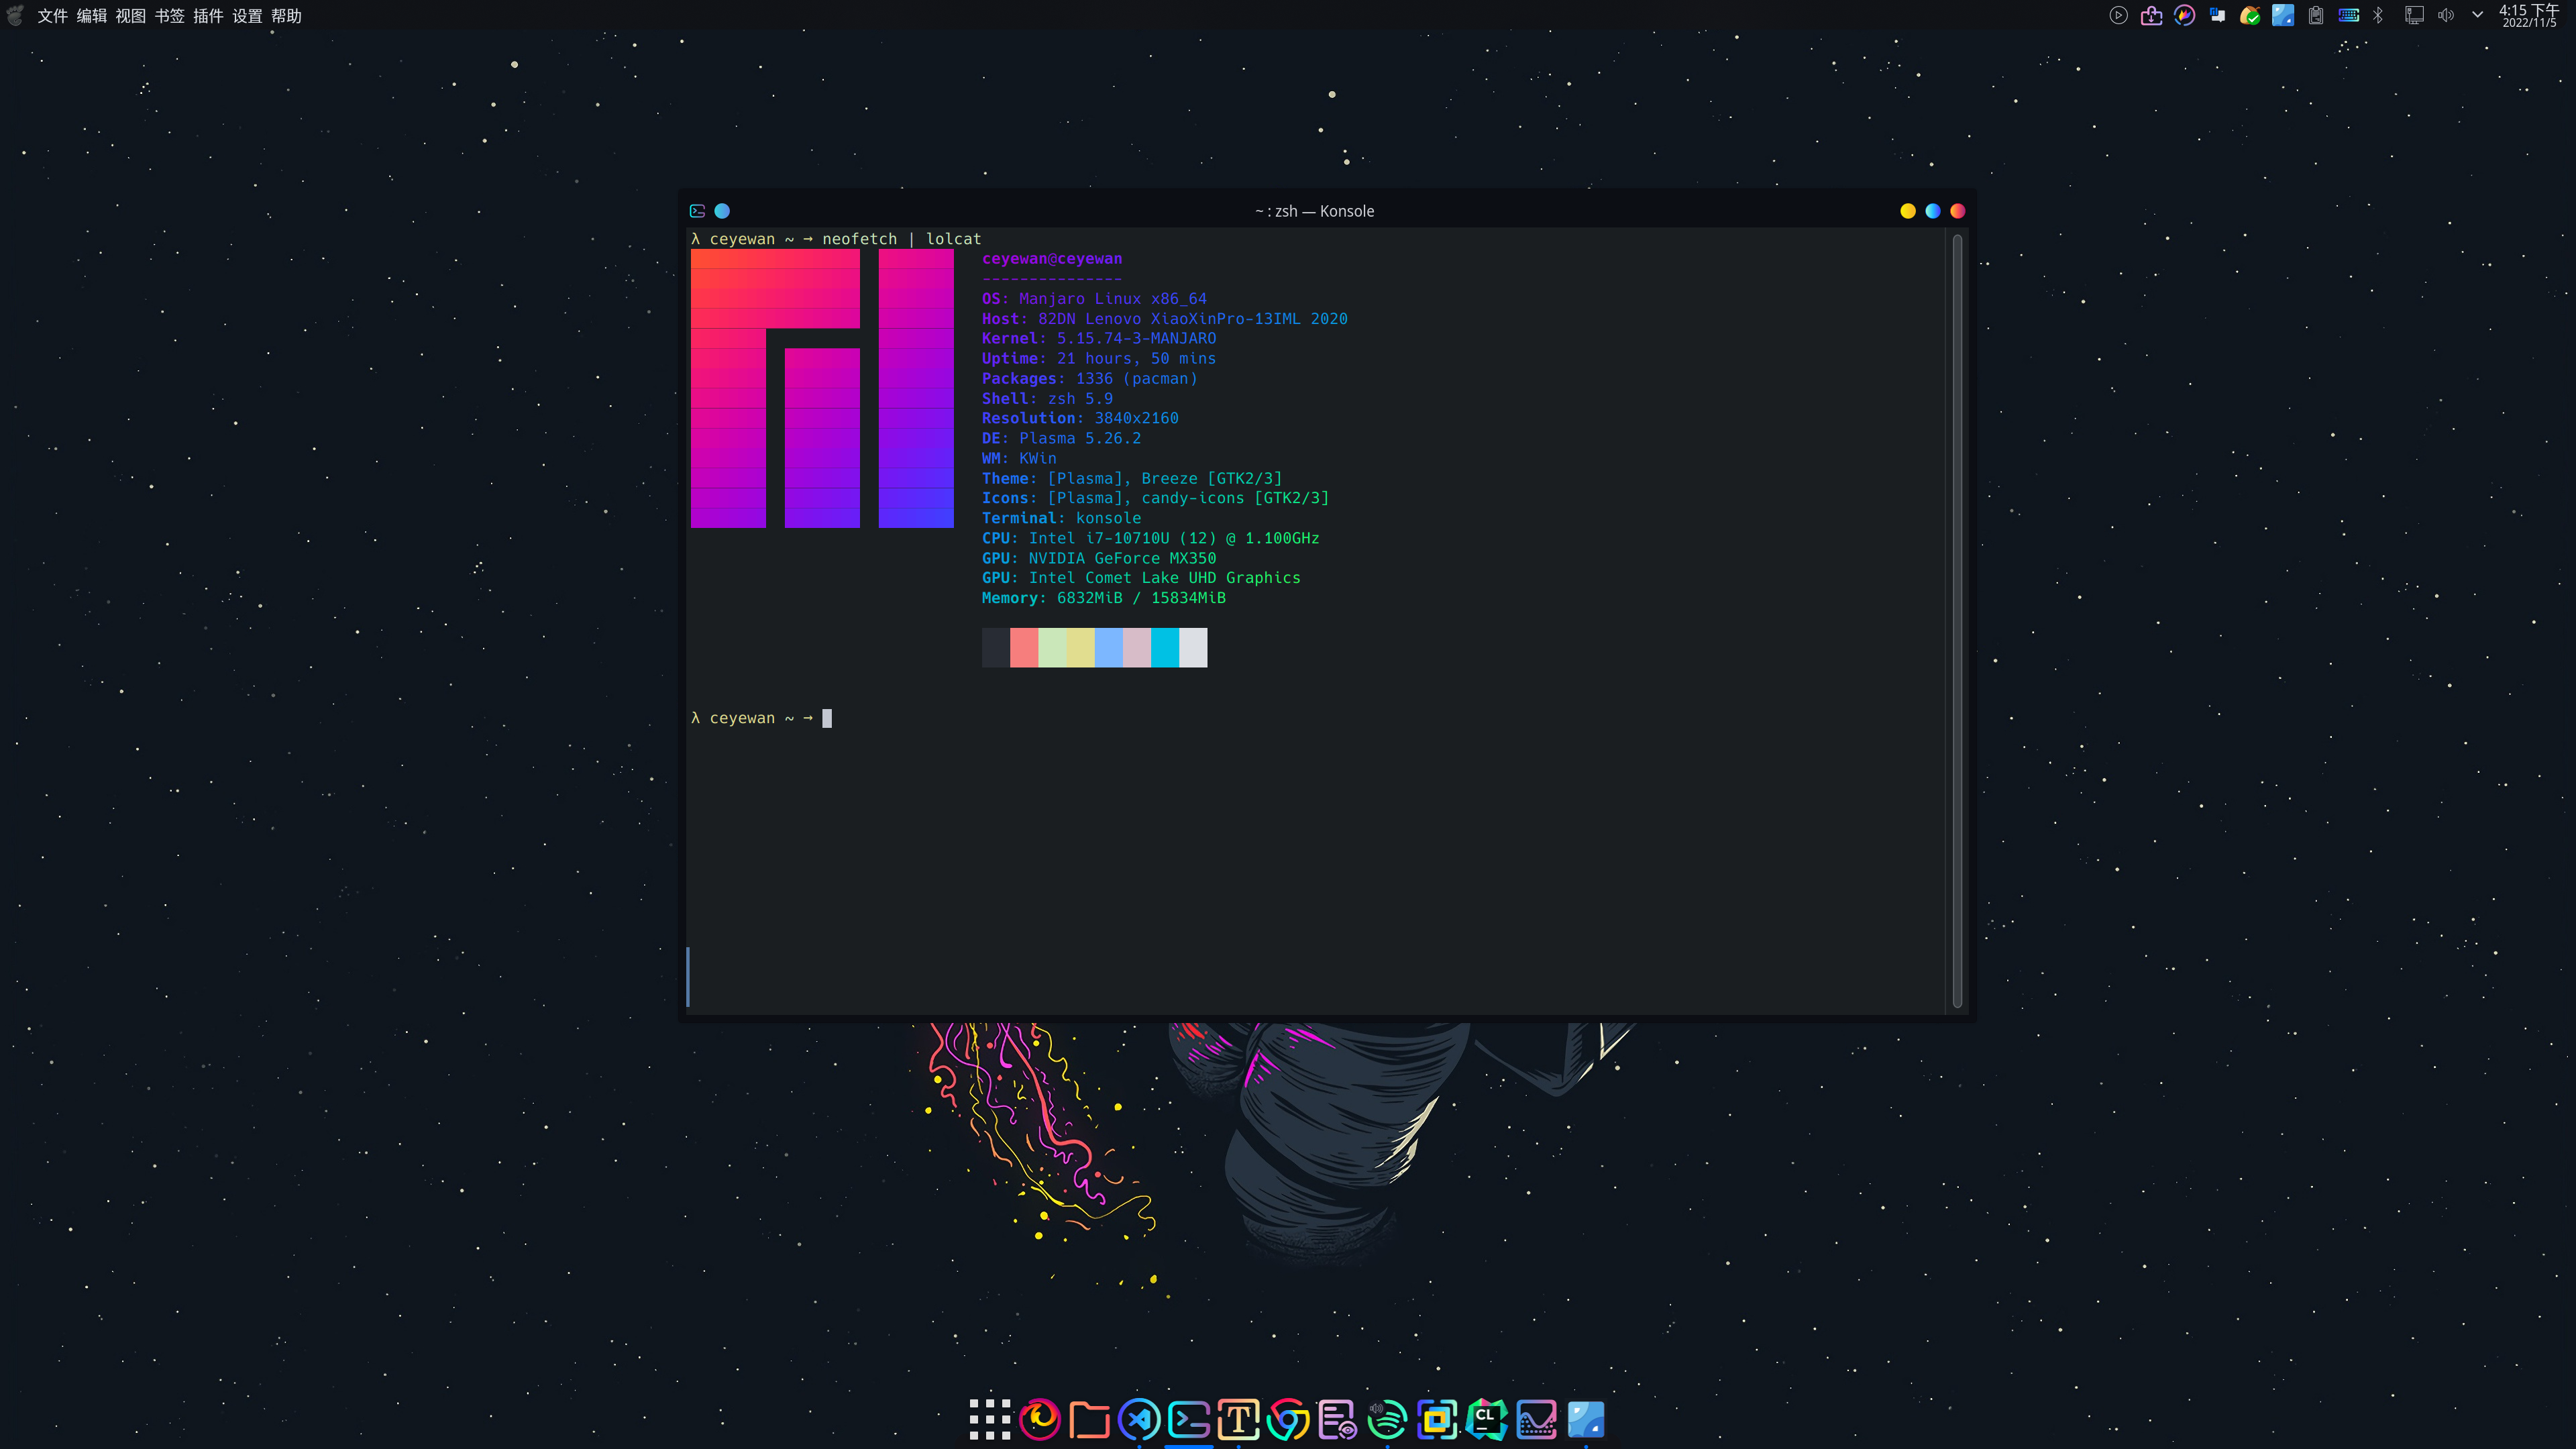Click the 'ceyewan@ceyewan' header text
2576x1449 pixels.
click(x=1052, y=259)
